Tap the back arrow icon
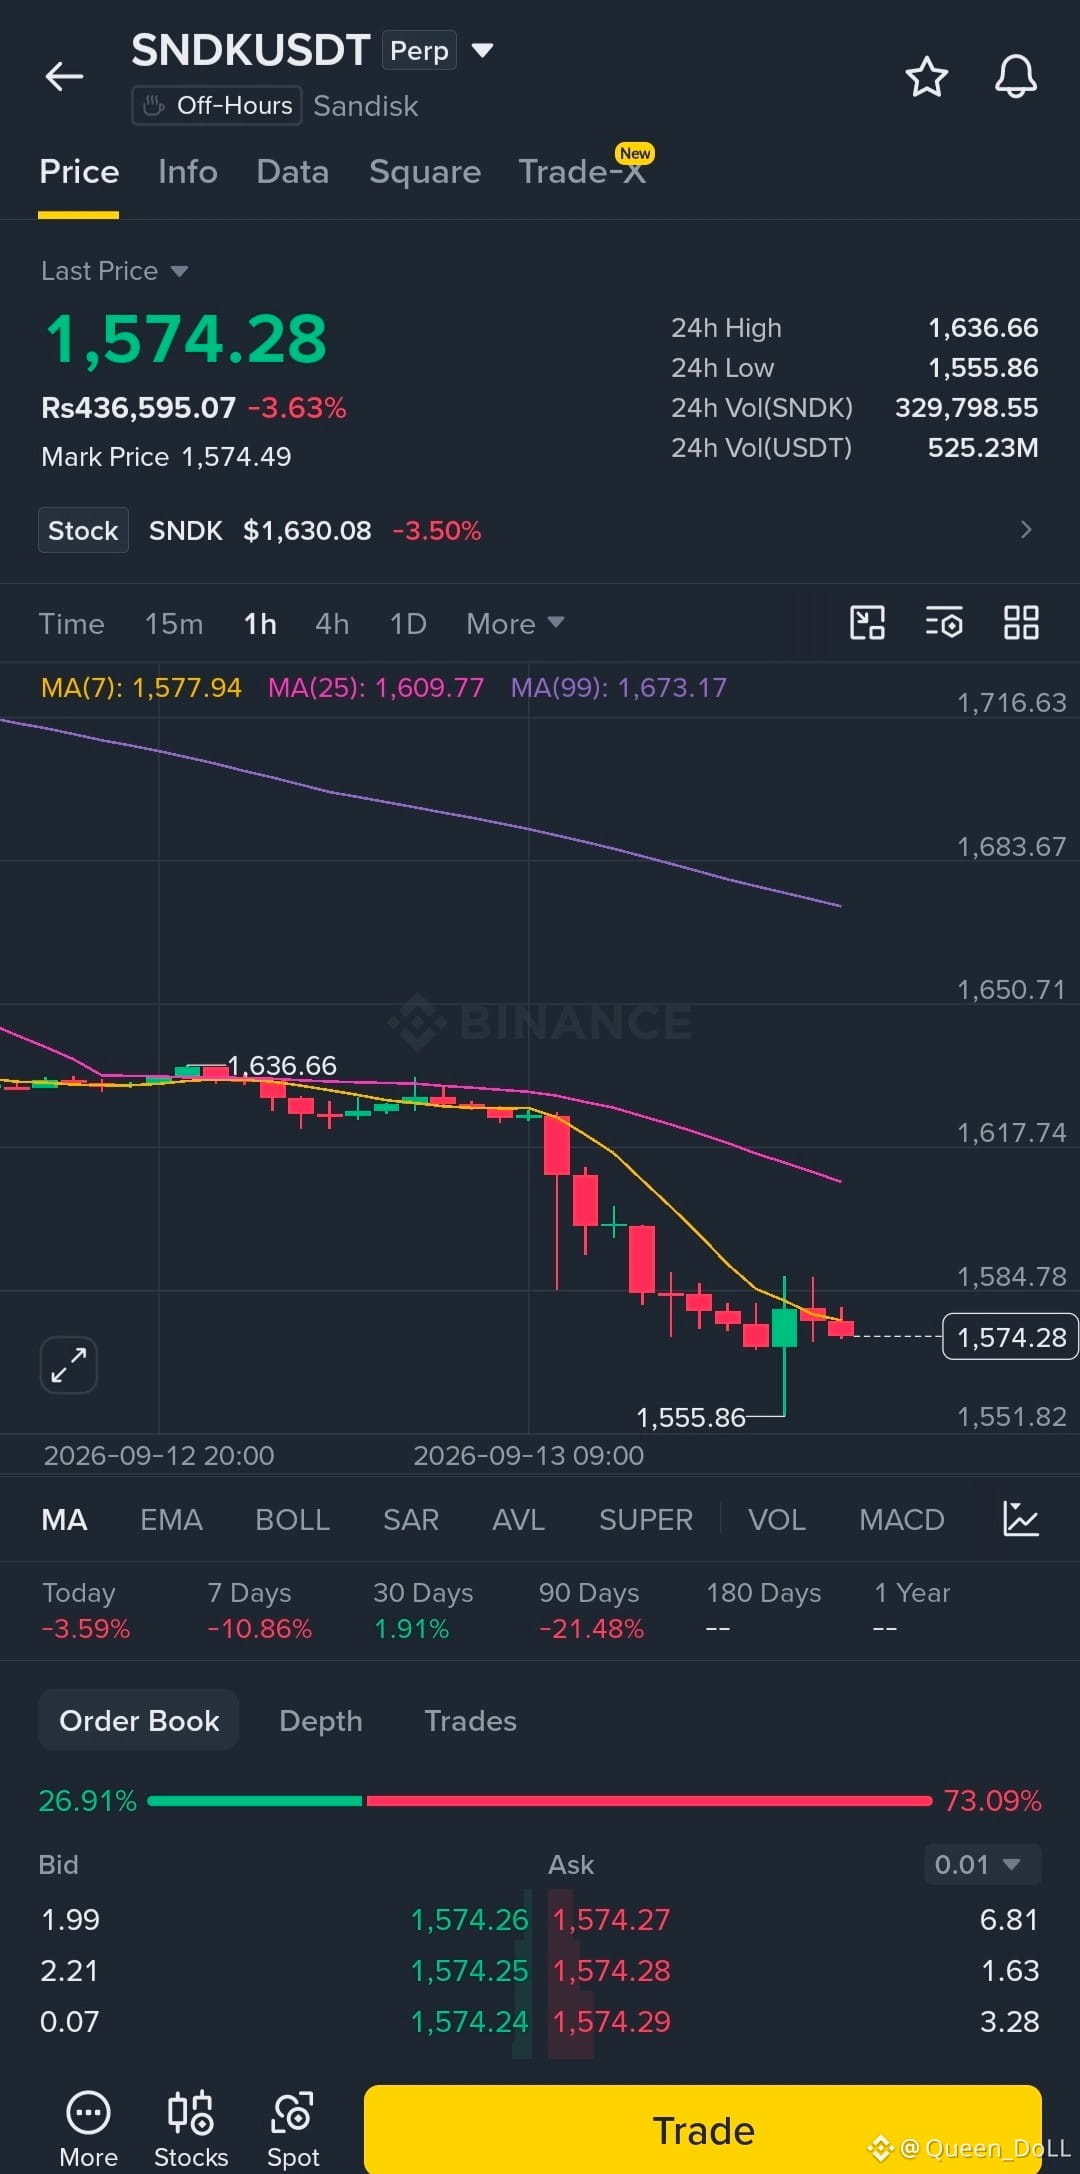This screenshot has width=1080, height=2174. coord(64,76)
